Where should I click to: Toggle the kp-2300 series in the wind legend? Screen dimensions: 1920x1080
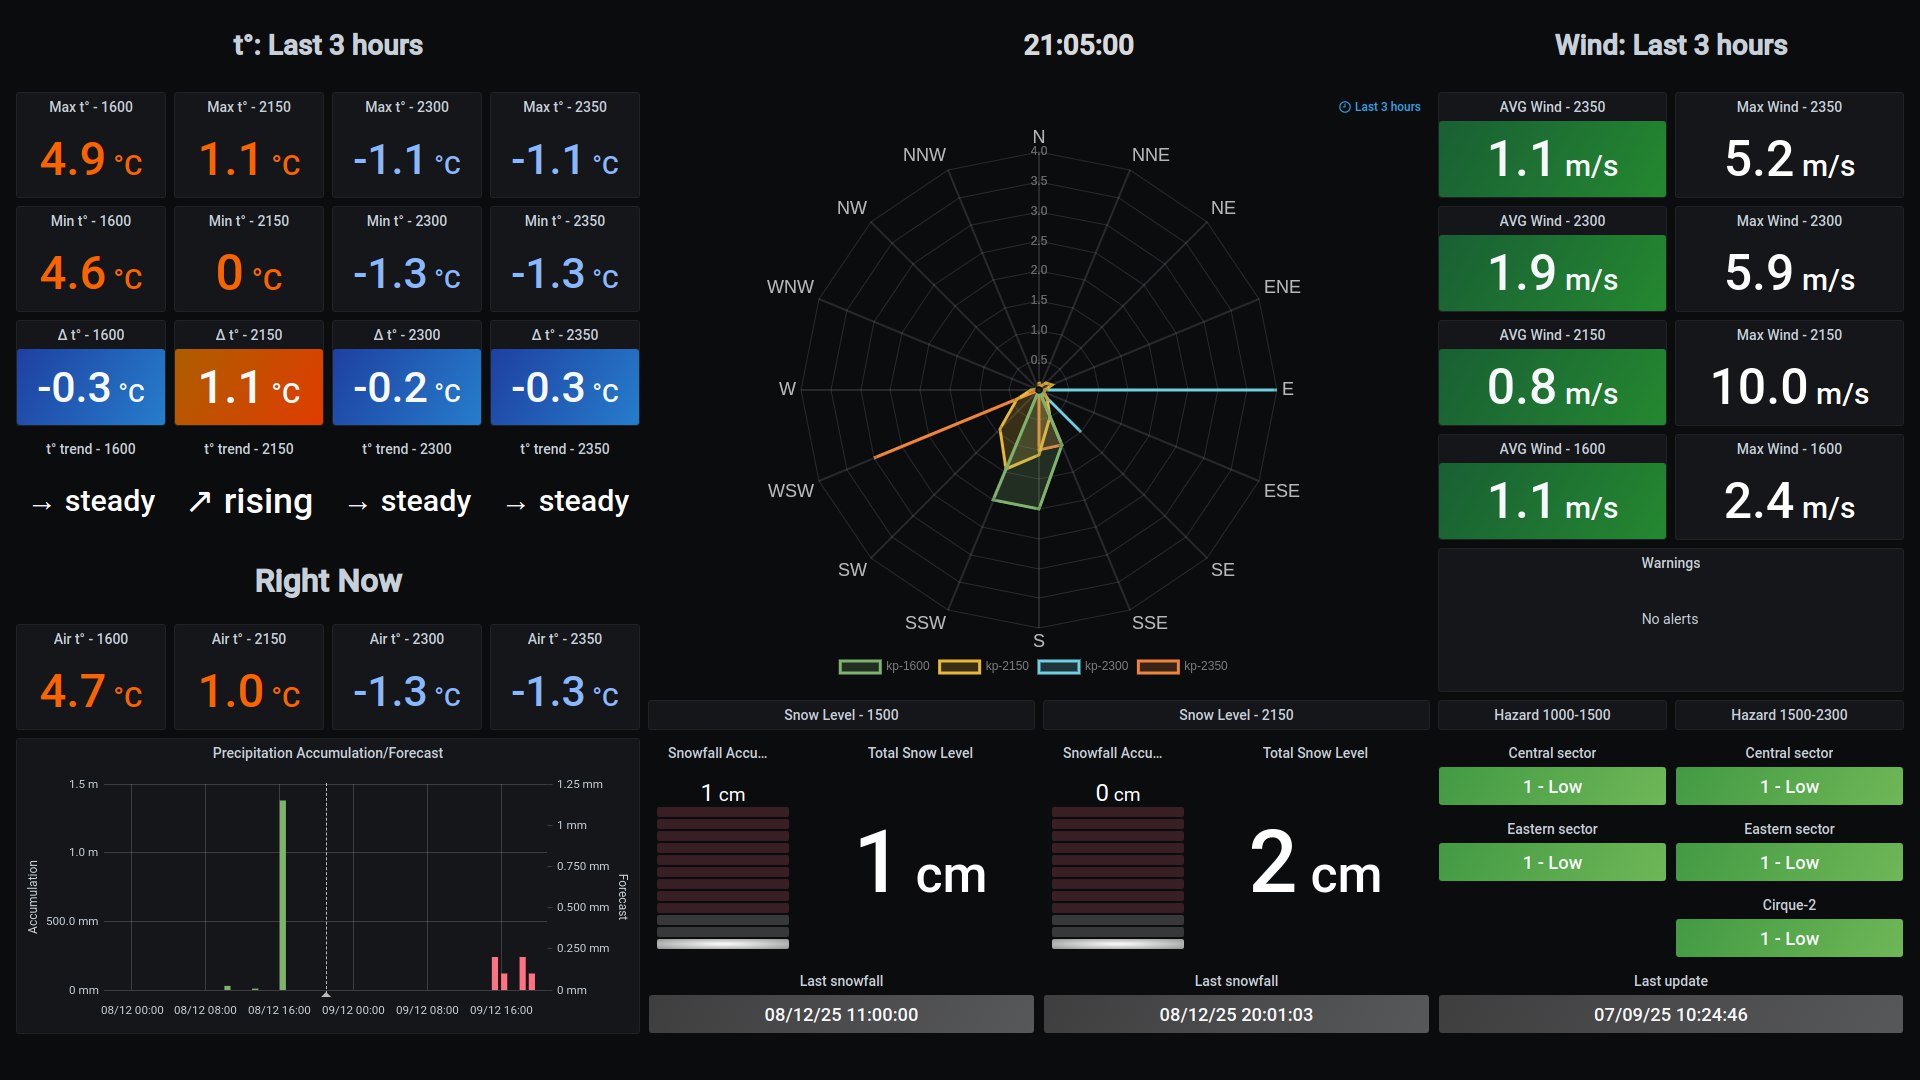pos(1106,666)
